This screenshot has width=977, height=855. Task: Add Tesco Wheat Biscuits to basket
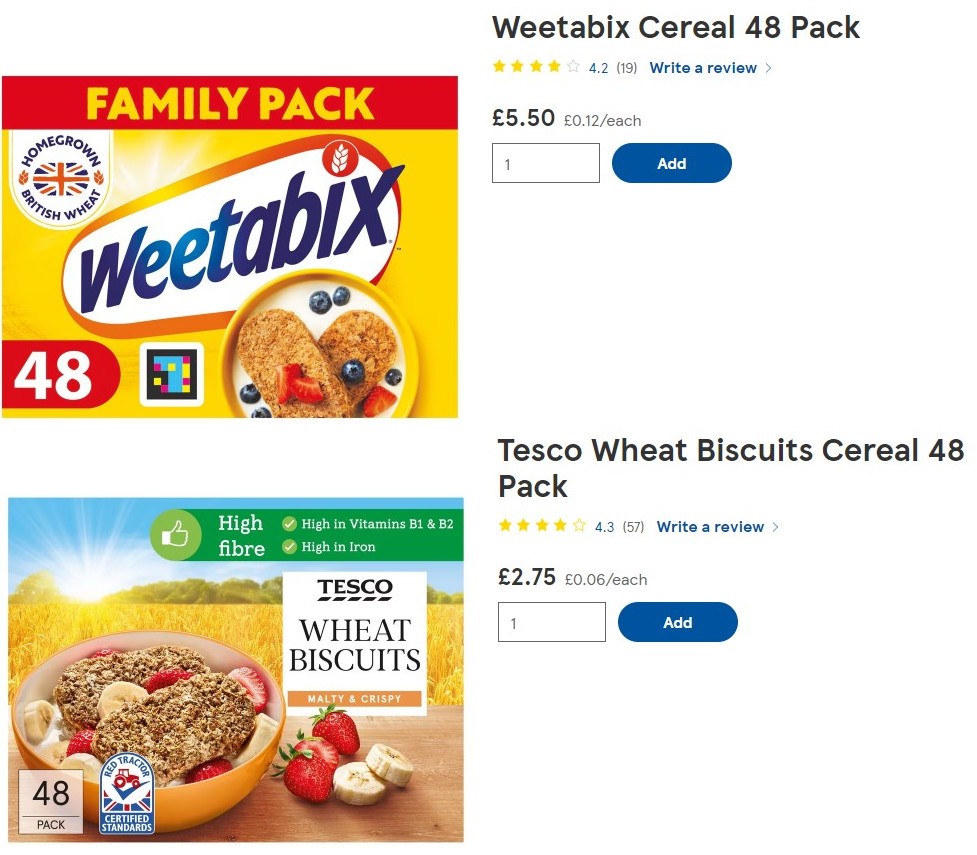pos(677,622)
